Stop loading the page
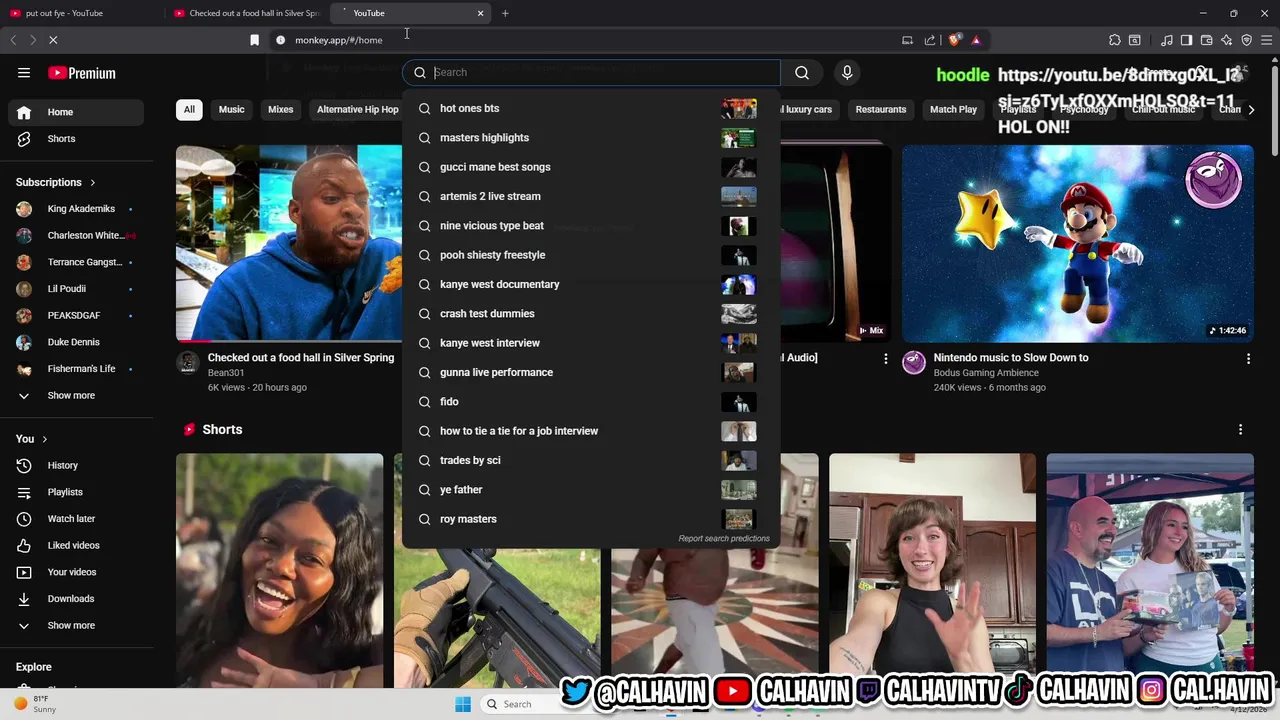 coord(53,40)
